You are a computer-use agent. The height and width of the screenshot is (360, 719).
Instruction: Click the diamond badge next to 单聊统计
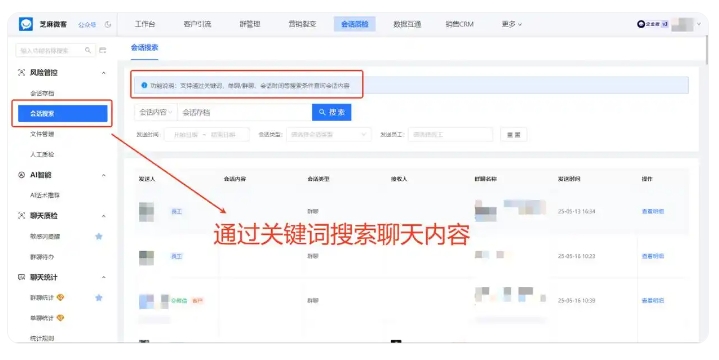click(60, 318)
